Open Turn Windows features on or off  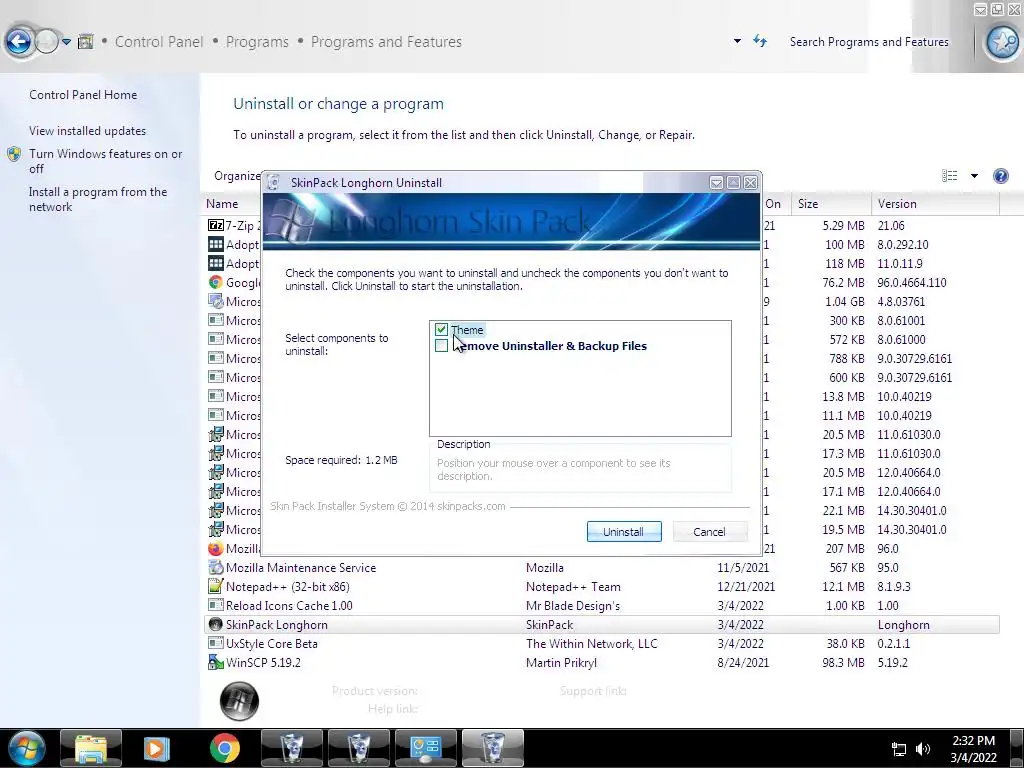coord(105,161)
